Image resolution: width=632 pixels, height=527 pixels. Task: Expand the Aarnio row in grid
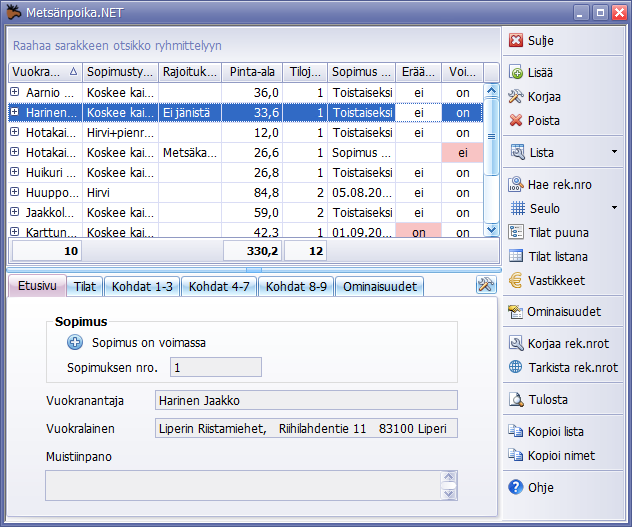tap(15, 93)
